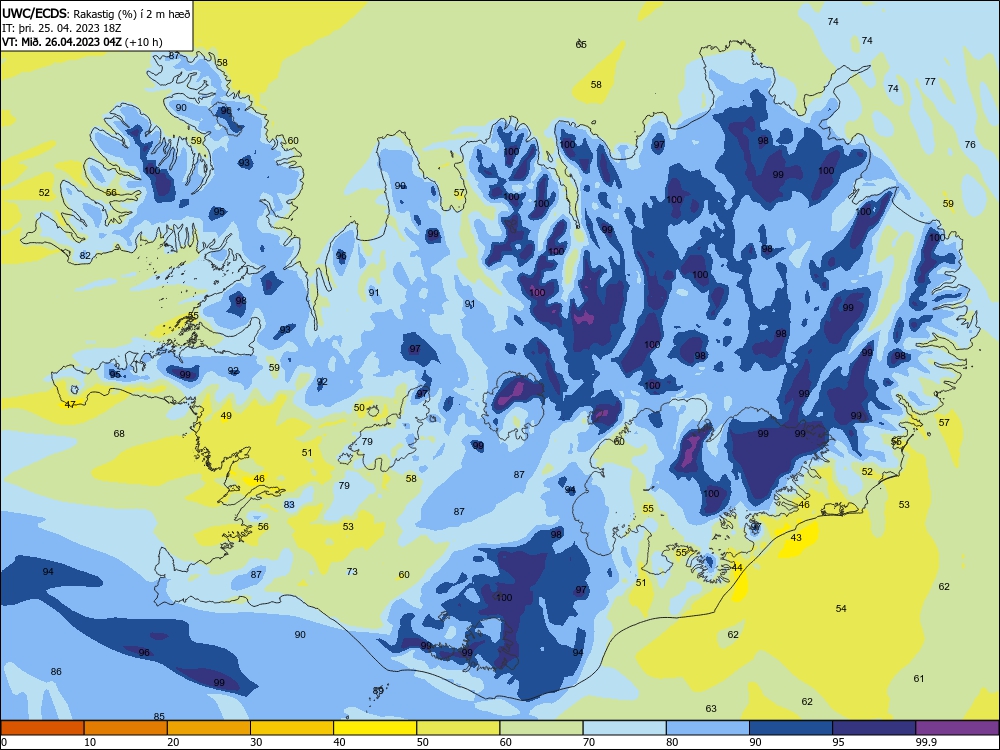Pick the indigo 95–99.9 legend swatch
This screenshot has width=1000, height=750.
coord(874,728)
